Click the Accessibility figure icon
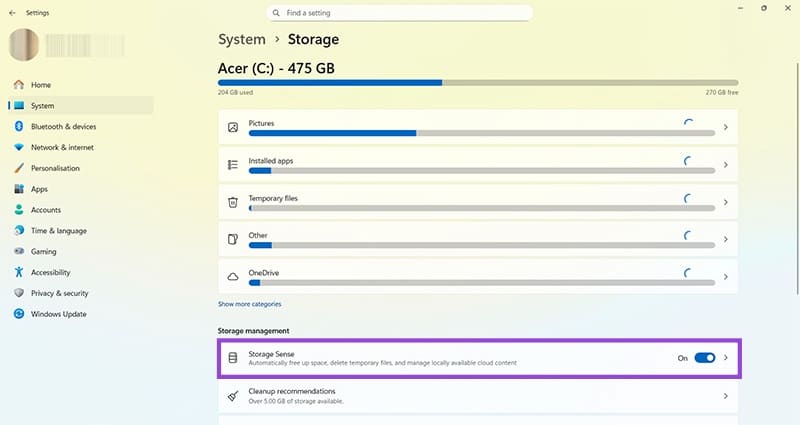The width and height of the screenshot is (800, 425). point(19,272)
